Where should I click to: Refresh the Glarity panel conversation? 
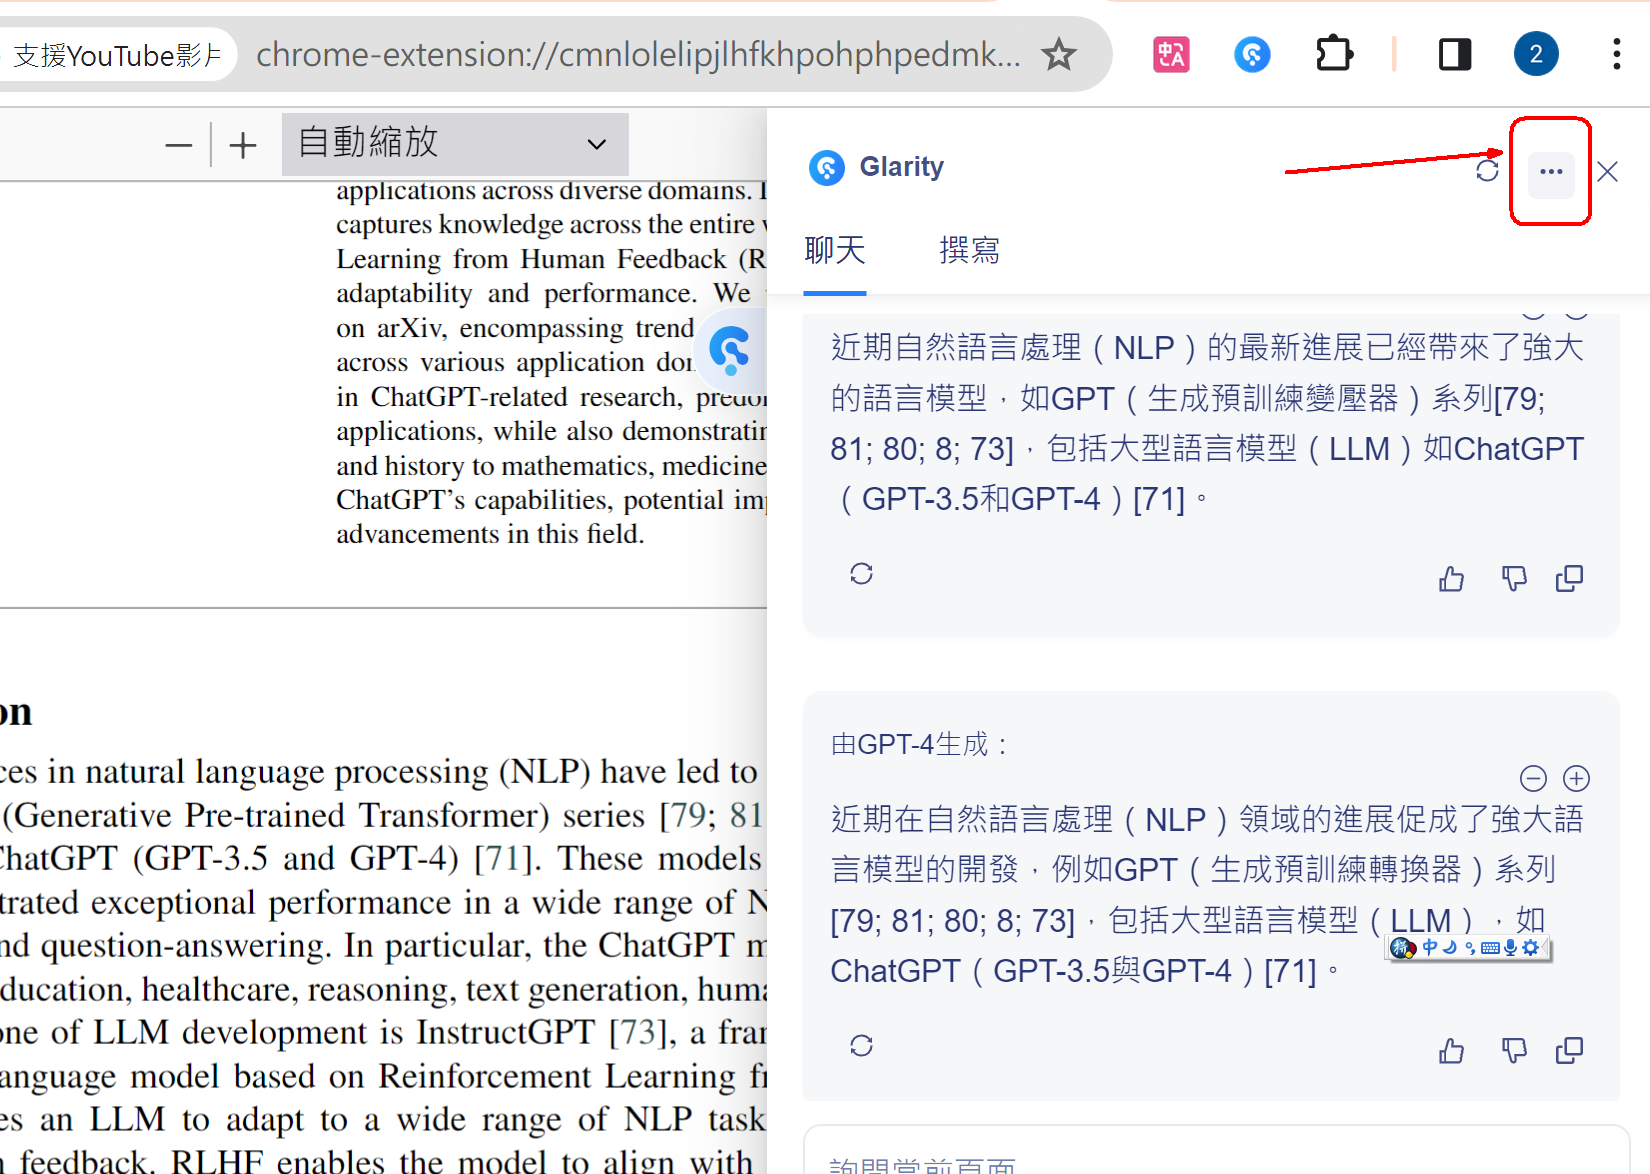pyautogui.click(x=1487, y=171)
